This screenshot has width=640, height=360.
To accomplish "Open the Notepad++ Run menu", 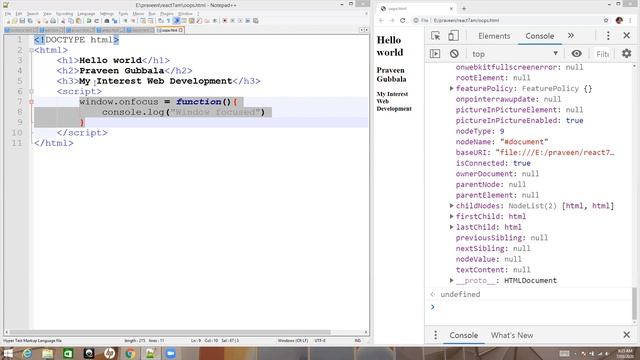I will pyautogui.click(x=152, y=14).
